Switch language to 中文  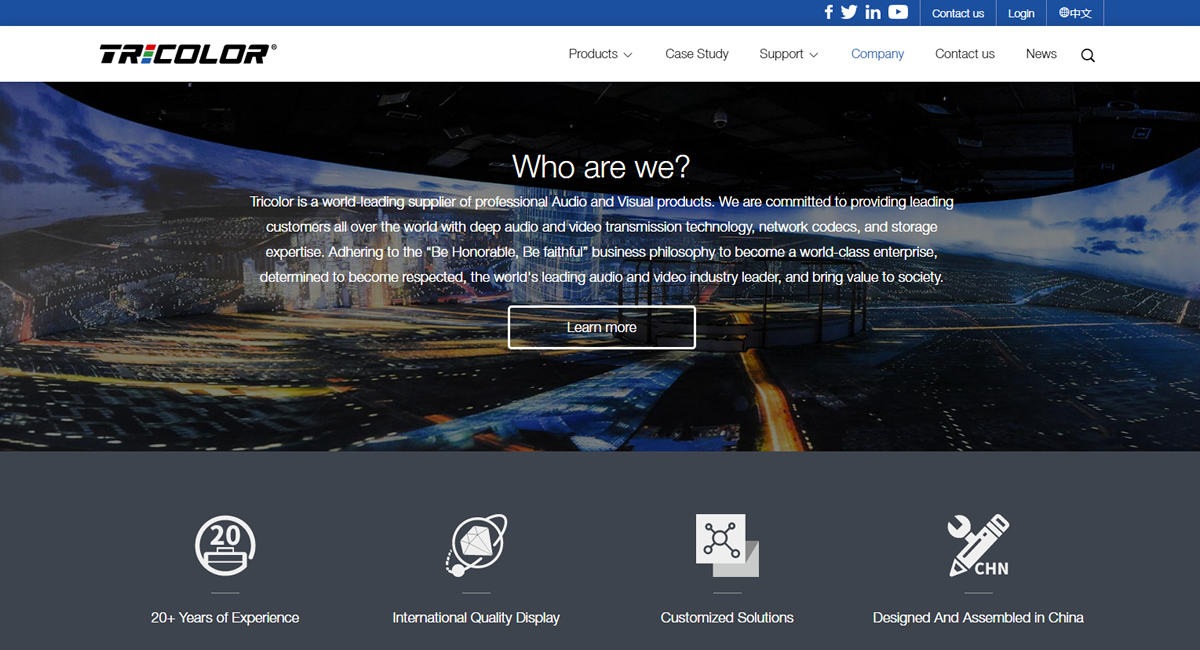point(1075,13)
